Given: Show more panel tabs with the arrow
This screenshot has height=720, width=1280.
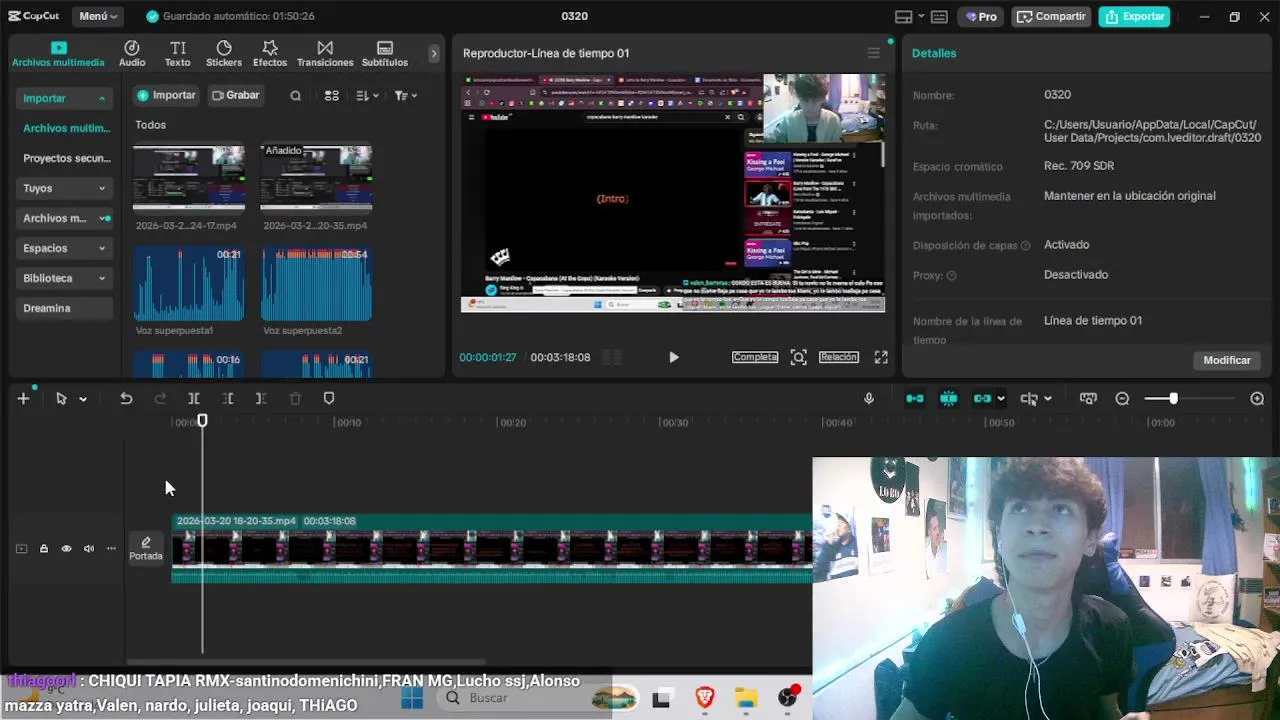Looking at the screenshot, I should 433,54.
